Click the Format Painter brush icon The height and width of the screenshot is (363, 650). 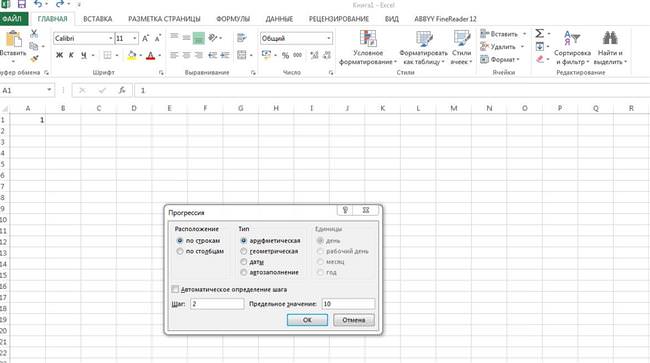(34, 59)
